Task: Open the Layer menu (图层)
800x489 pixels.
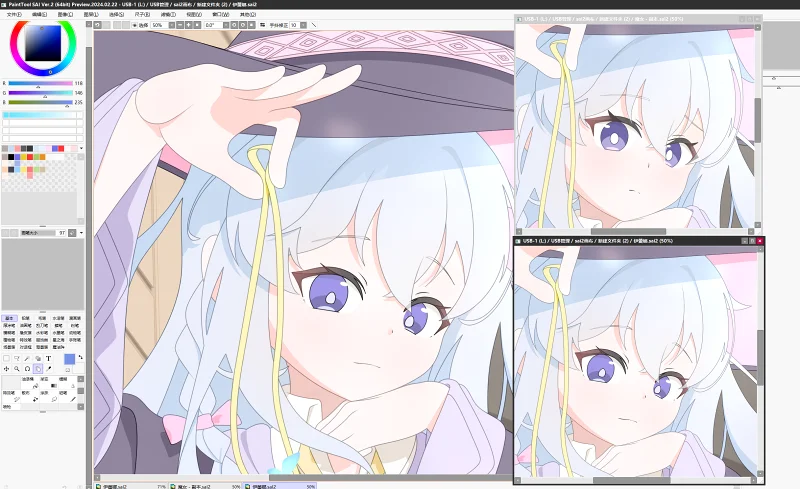Action: coord(91,14)
